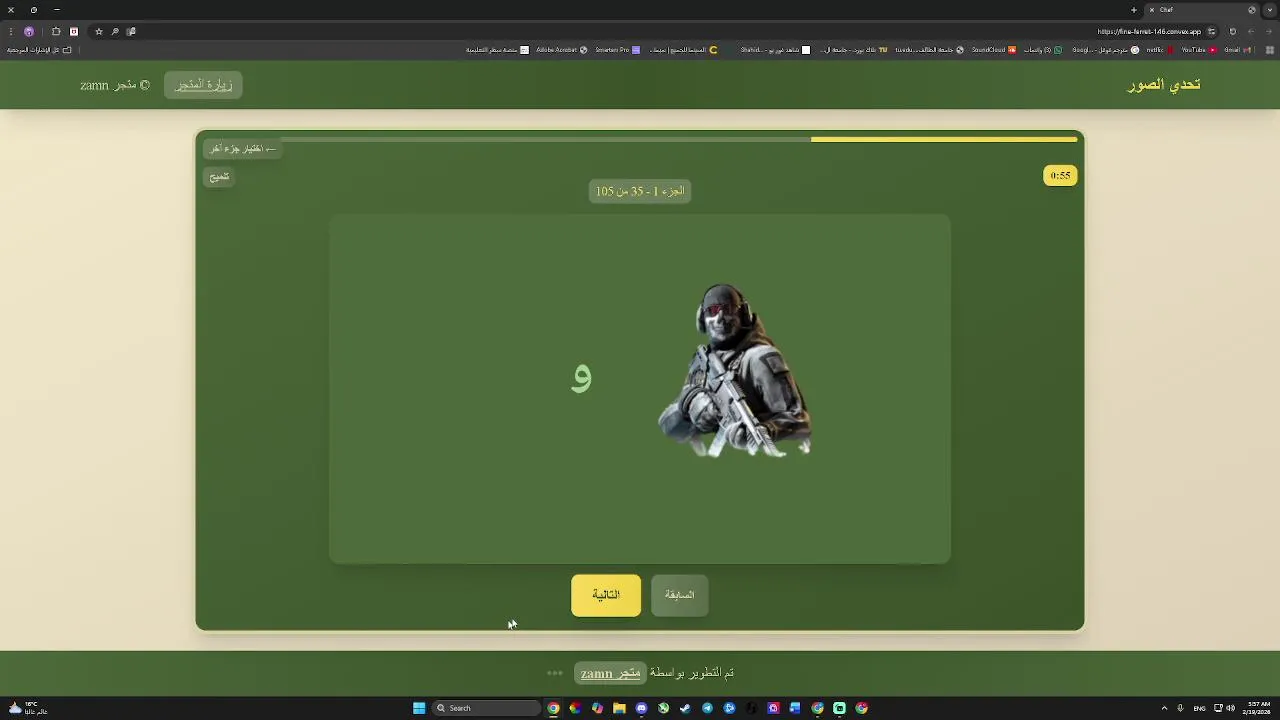Open the weather widget on taskbar
The height and width of the screenshot is (720, 1280).
(x=27, y=708)
